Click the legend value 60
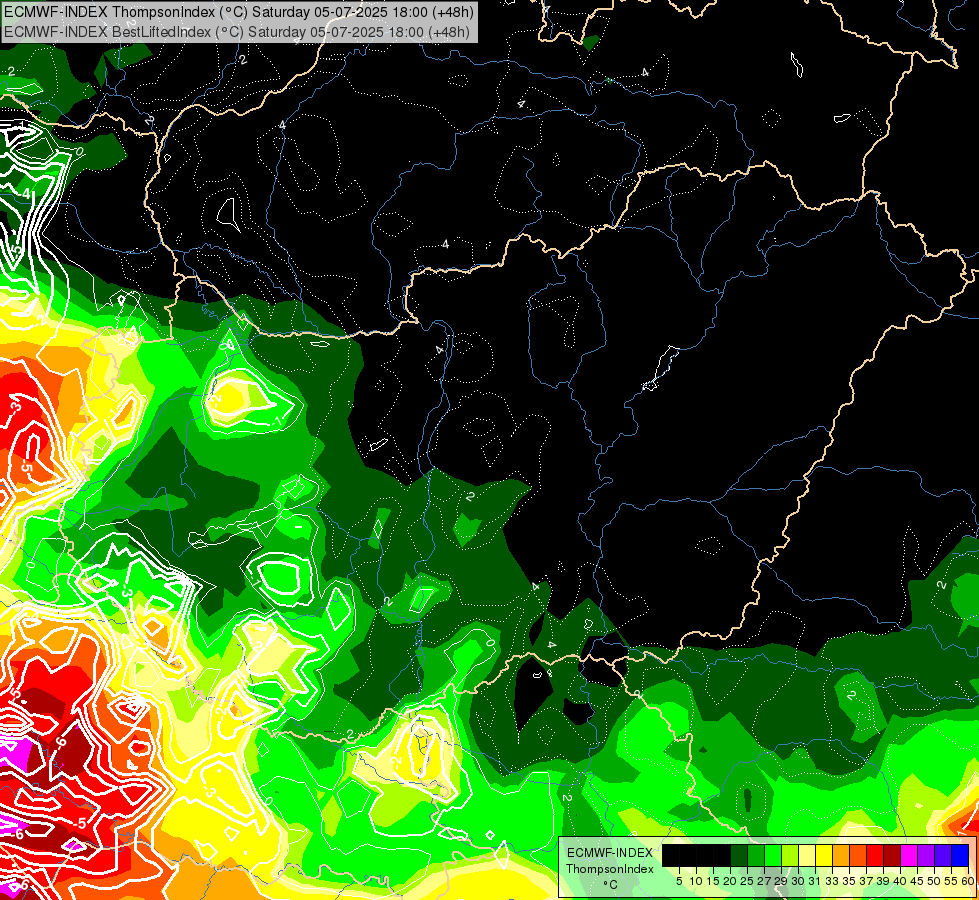 click(967, 881)
